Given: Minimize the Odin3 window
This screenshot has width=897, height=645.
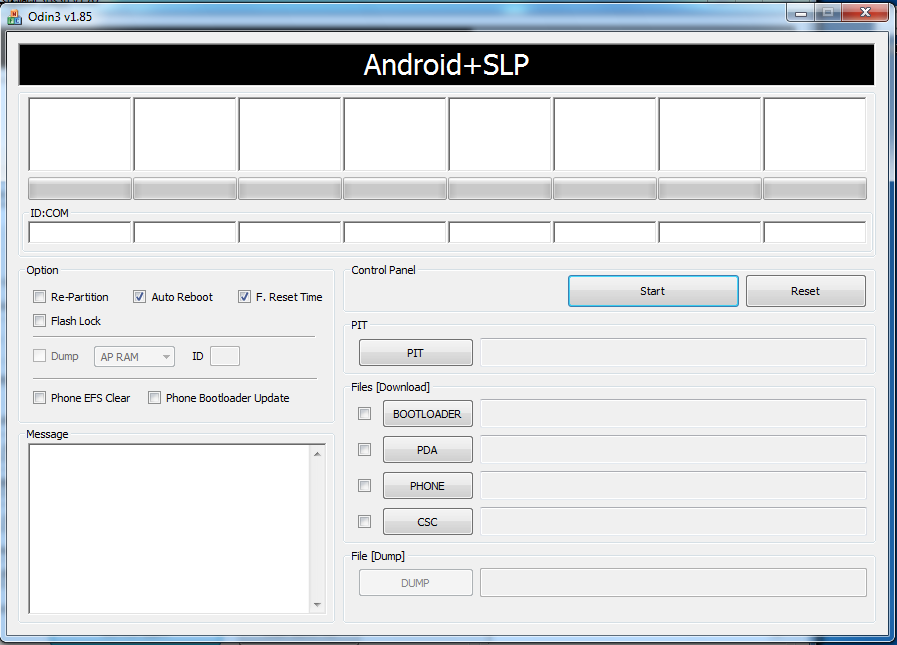Looking at the screenshot, I should tap(801, 13).
